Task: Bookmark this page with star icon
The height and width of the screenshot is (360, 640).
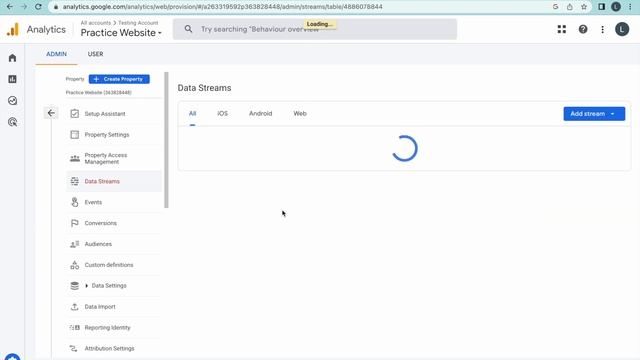Action: click(x=584, y=7)
